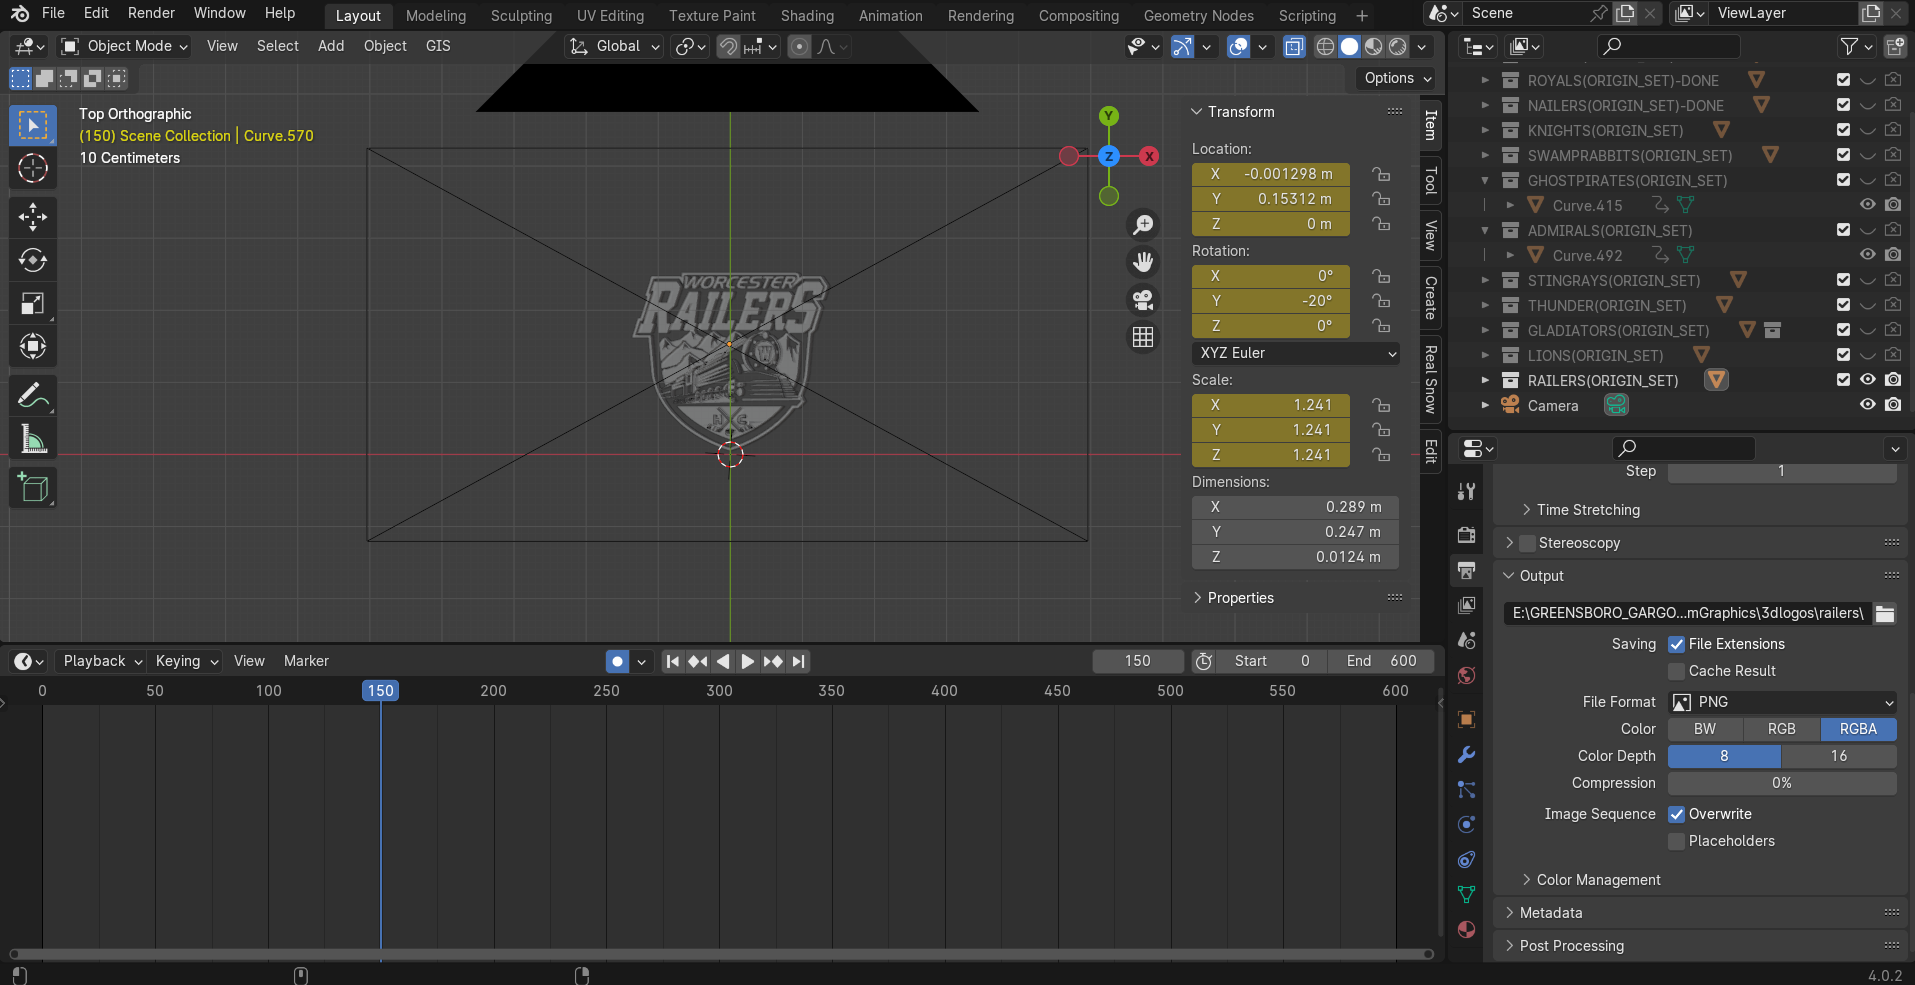Viewport: 1915px width, 985px height.
Task: Exclude ROYALS(ORIGIN_SET)-DONE collection via checkbox
Action: coord(1843,80)
